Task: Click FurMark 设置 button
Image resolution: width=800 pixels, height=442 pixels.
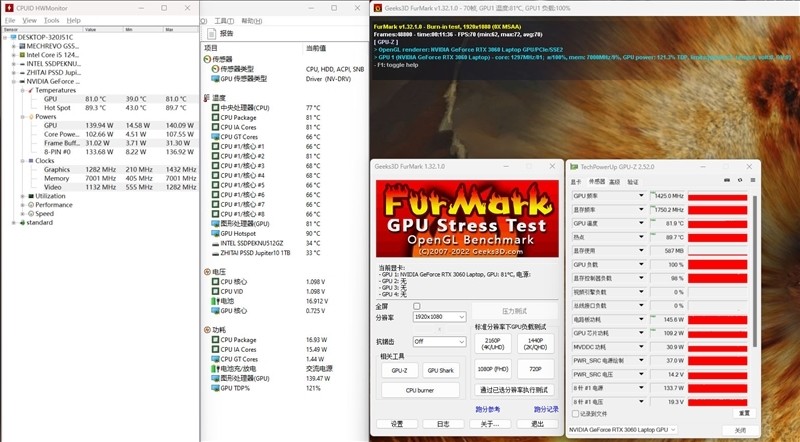Action: tap(397, 424)
